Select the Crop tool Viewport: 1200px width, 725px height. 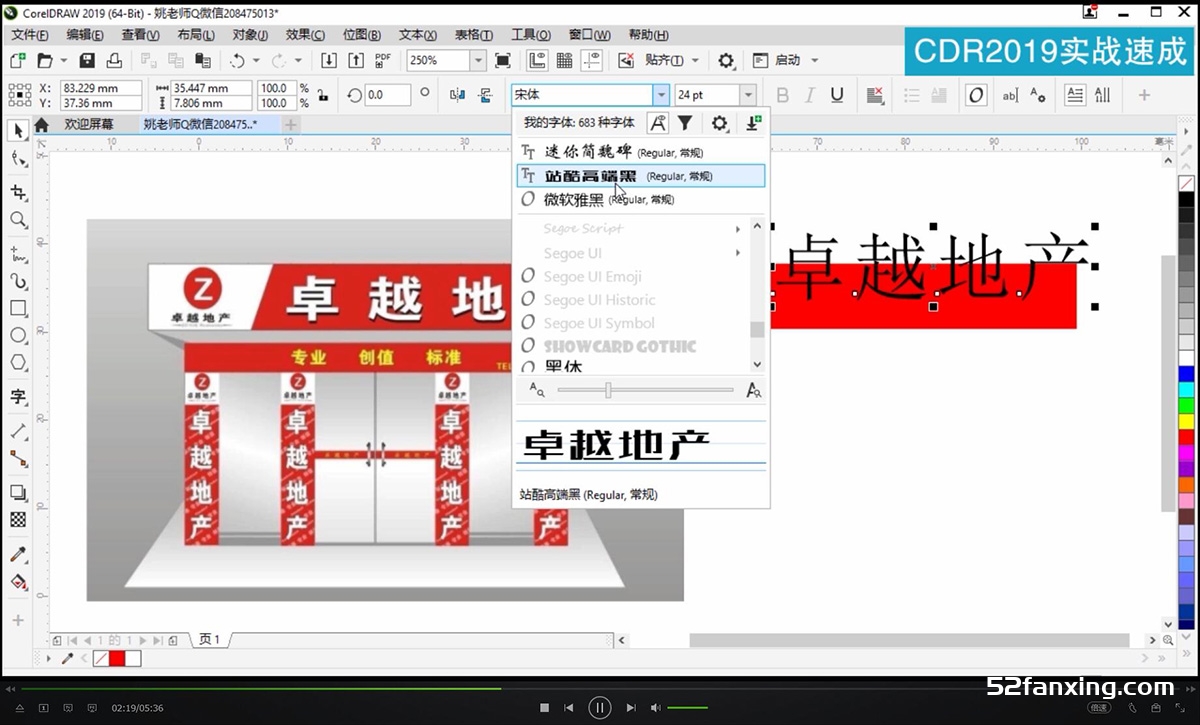pos(18,192)
